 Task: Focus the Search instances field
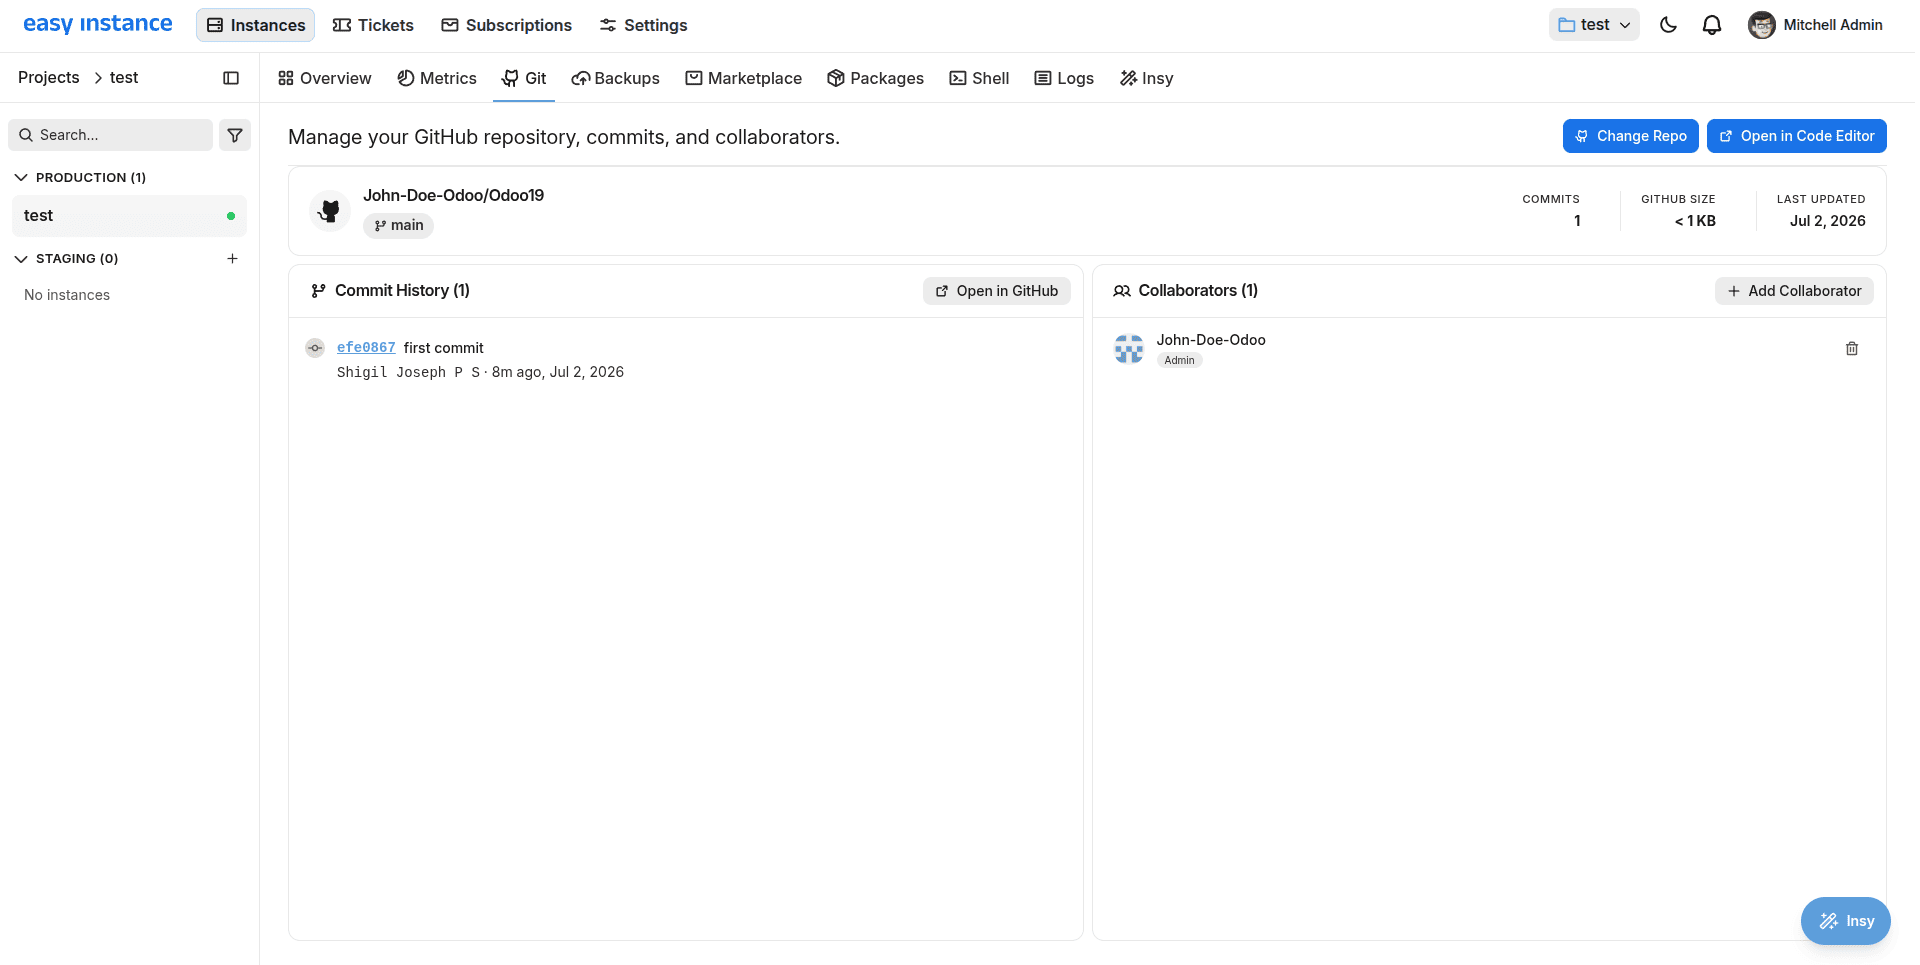click(110, 135)
